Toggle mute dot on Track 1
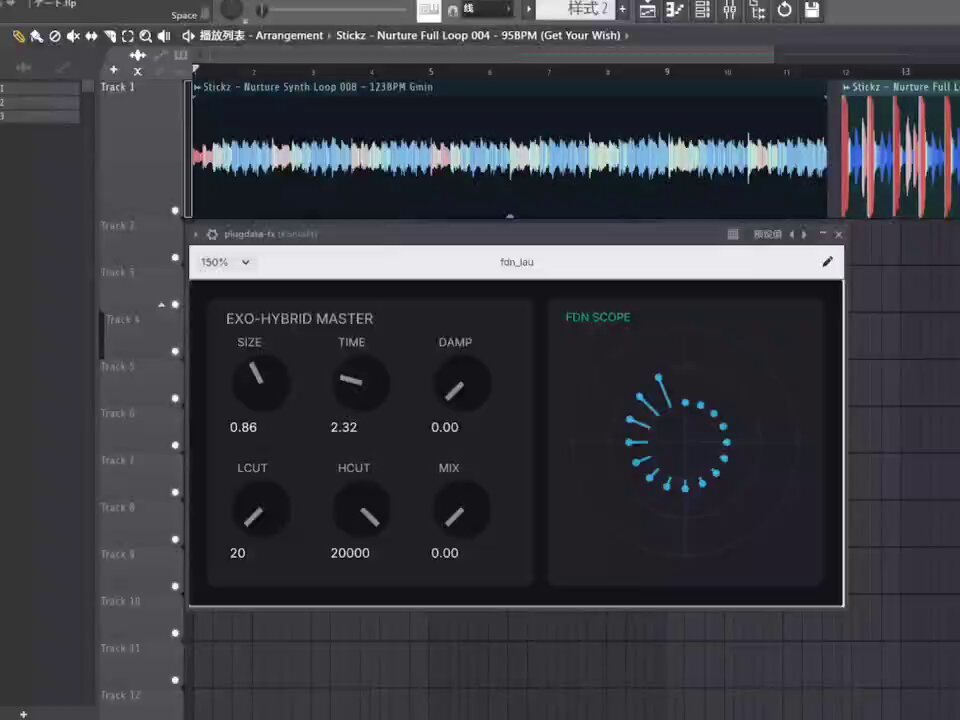Screen dimensions: 960x720 [x=175, y=211]
